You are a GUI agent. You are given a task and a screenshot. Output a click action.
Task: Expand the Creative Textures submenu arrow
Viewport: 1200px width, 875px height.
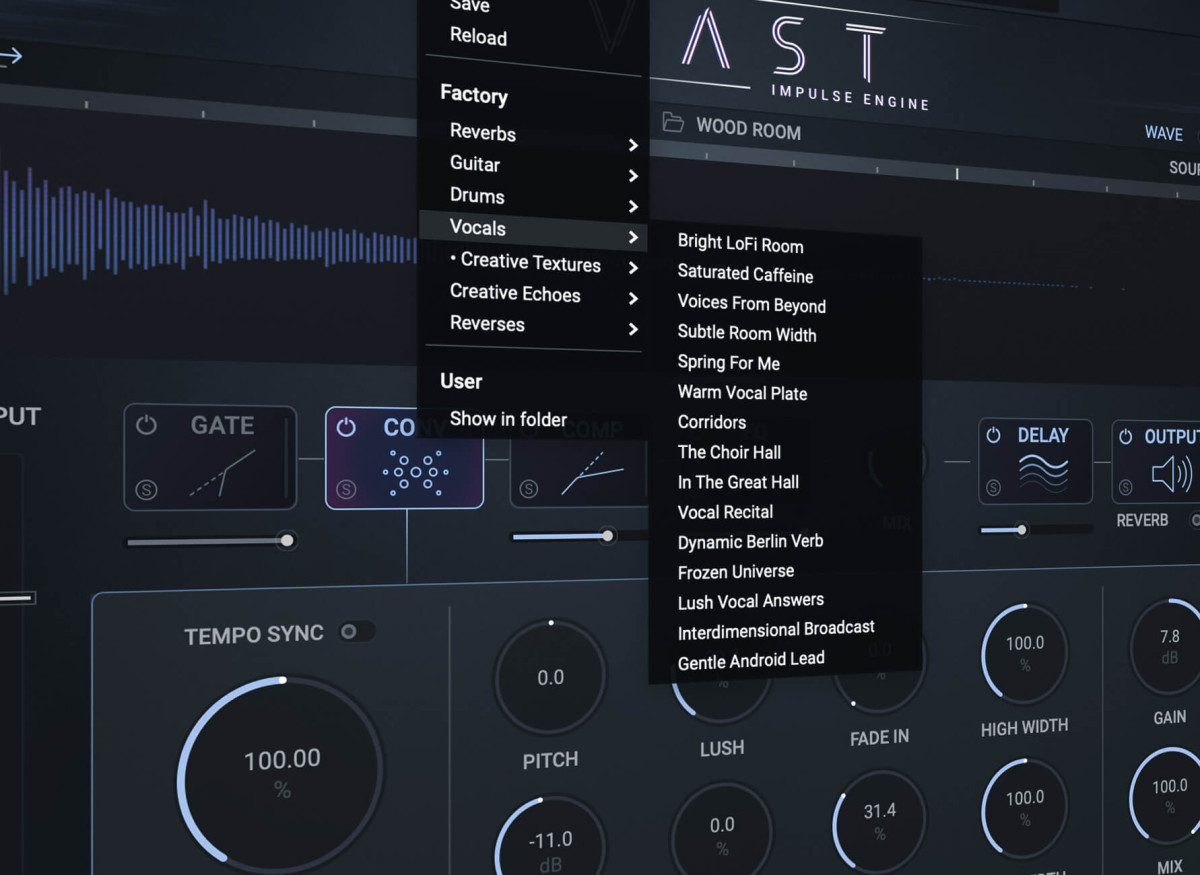click(633, 268)
